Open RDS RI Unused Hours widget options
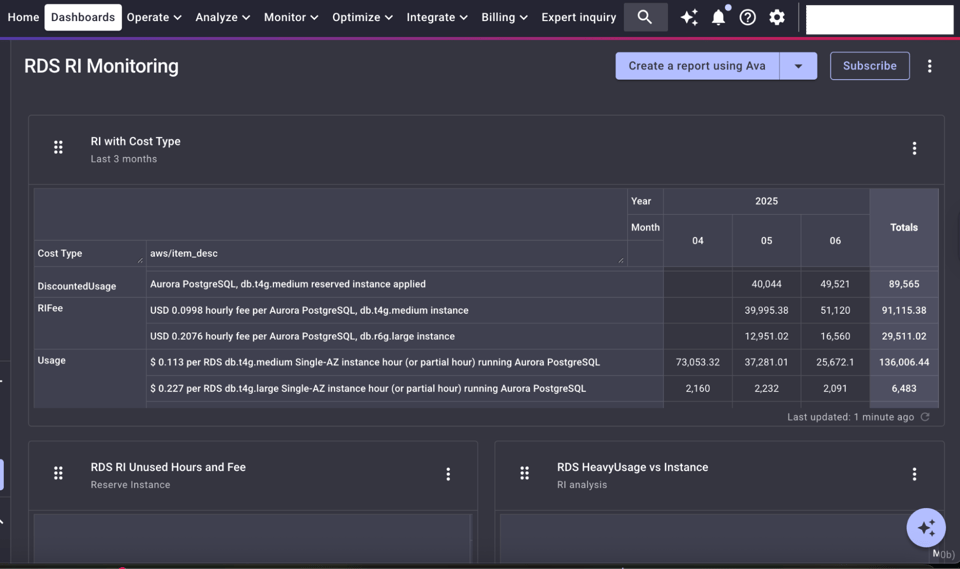 coord(448,474)
